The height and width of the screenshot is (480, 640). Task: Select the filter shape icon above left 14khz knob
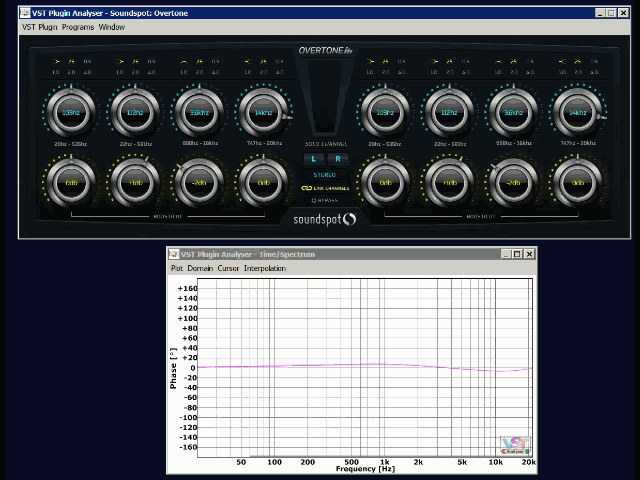(248, 61)
